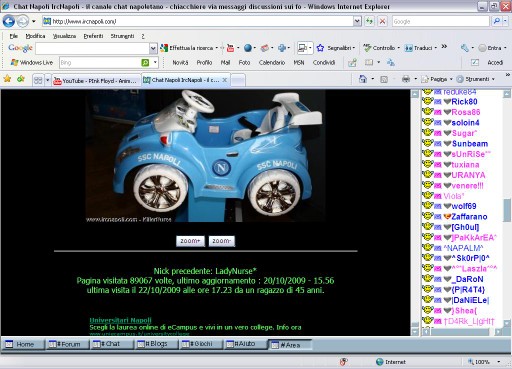Refresh the page with the green arrows icon
Image resolution: width=512 pixels, height=369 pixels.
pos(369,21)
